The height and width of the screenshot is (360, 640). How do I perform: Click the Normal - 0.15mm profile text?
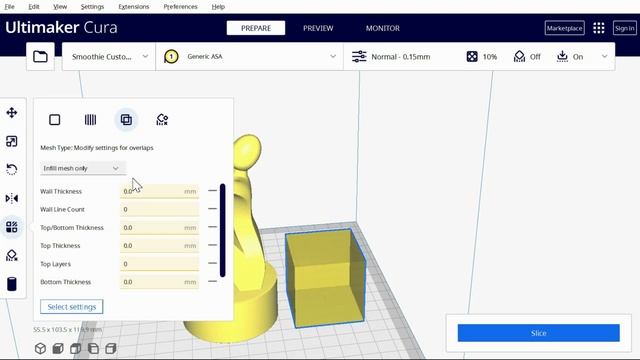point(400,57)
